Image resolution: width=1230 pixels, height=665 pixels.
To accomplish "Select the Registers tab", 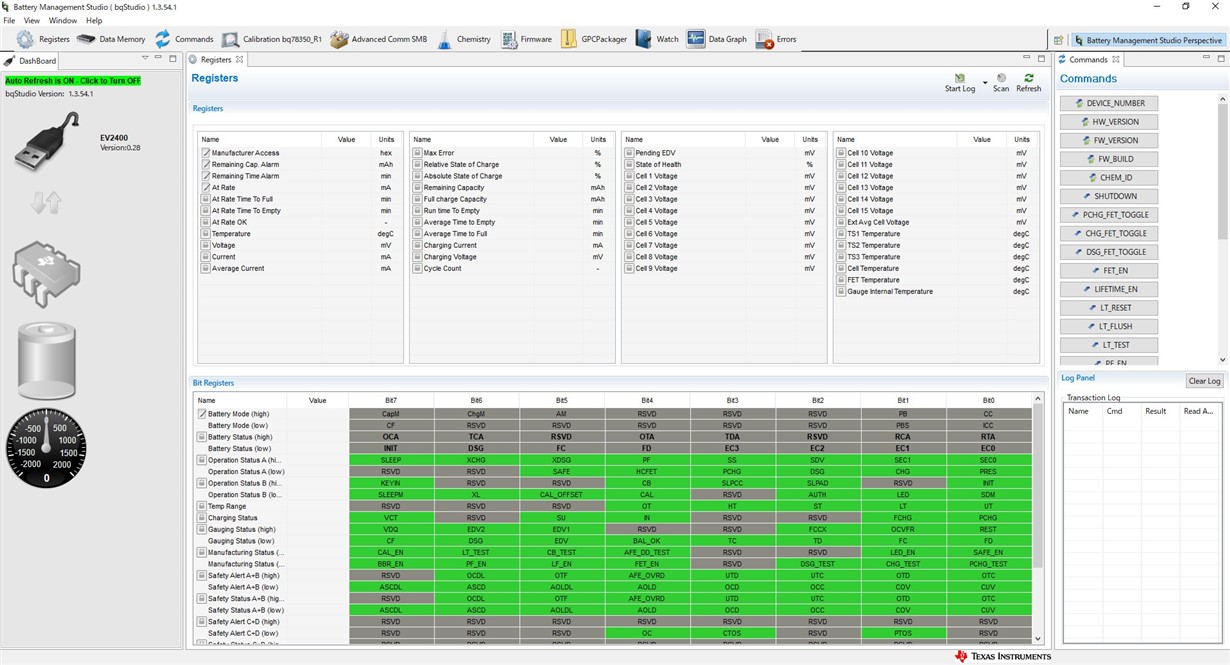I will pyautogui.click(x=216, y=60).
